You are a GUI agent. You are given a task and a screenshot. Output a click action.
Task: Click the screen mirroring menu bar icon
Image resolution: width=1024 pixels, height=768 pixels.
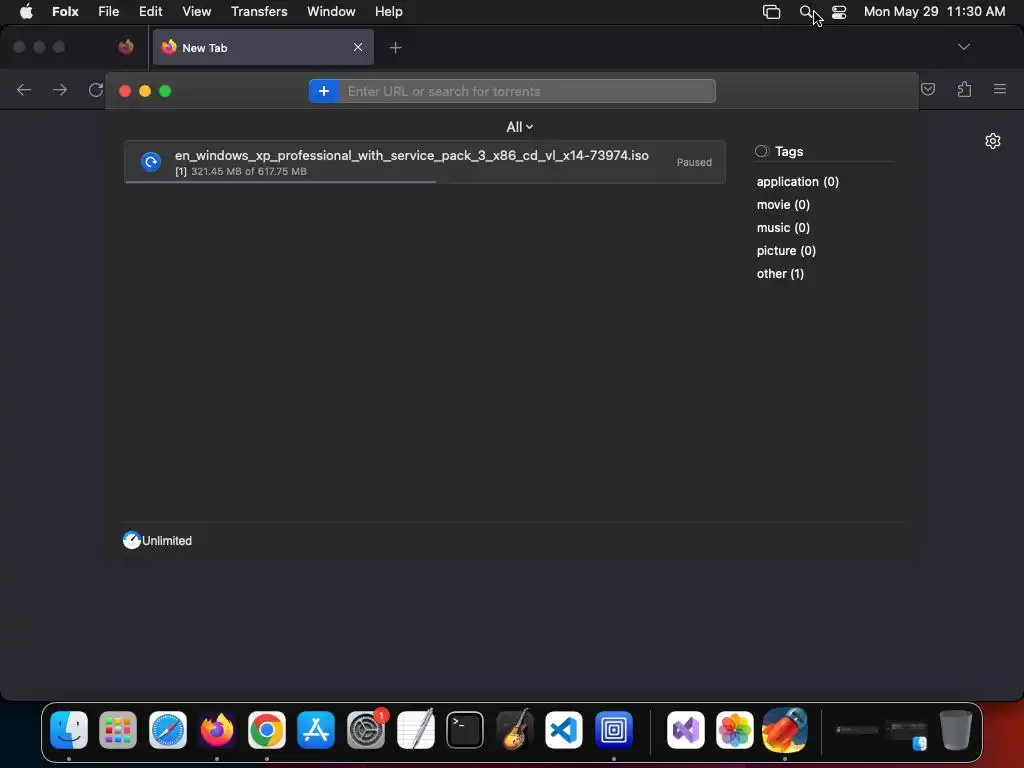[x=772, y=12]
